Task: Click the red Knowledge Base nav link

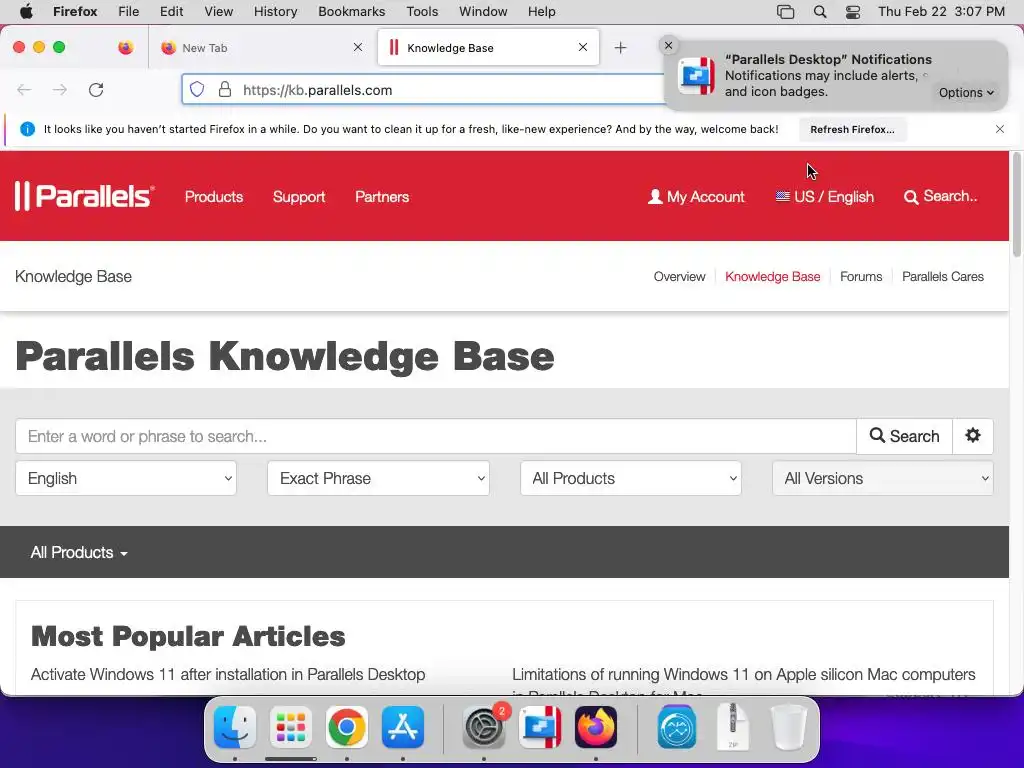Action: point(773,276)
